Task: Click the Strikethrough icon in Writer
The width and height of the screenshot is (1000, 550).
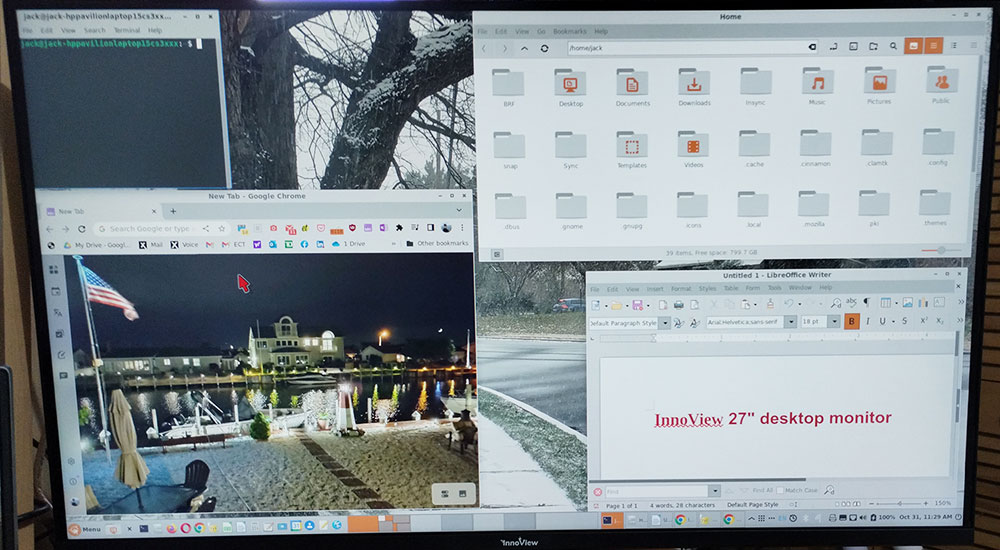Action: pos(904,321)
